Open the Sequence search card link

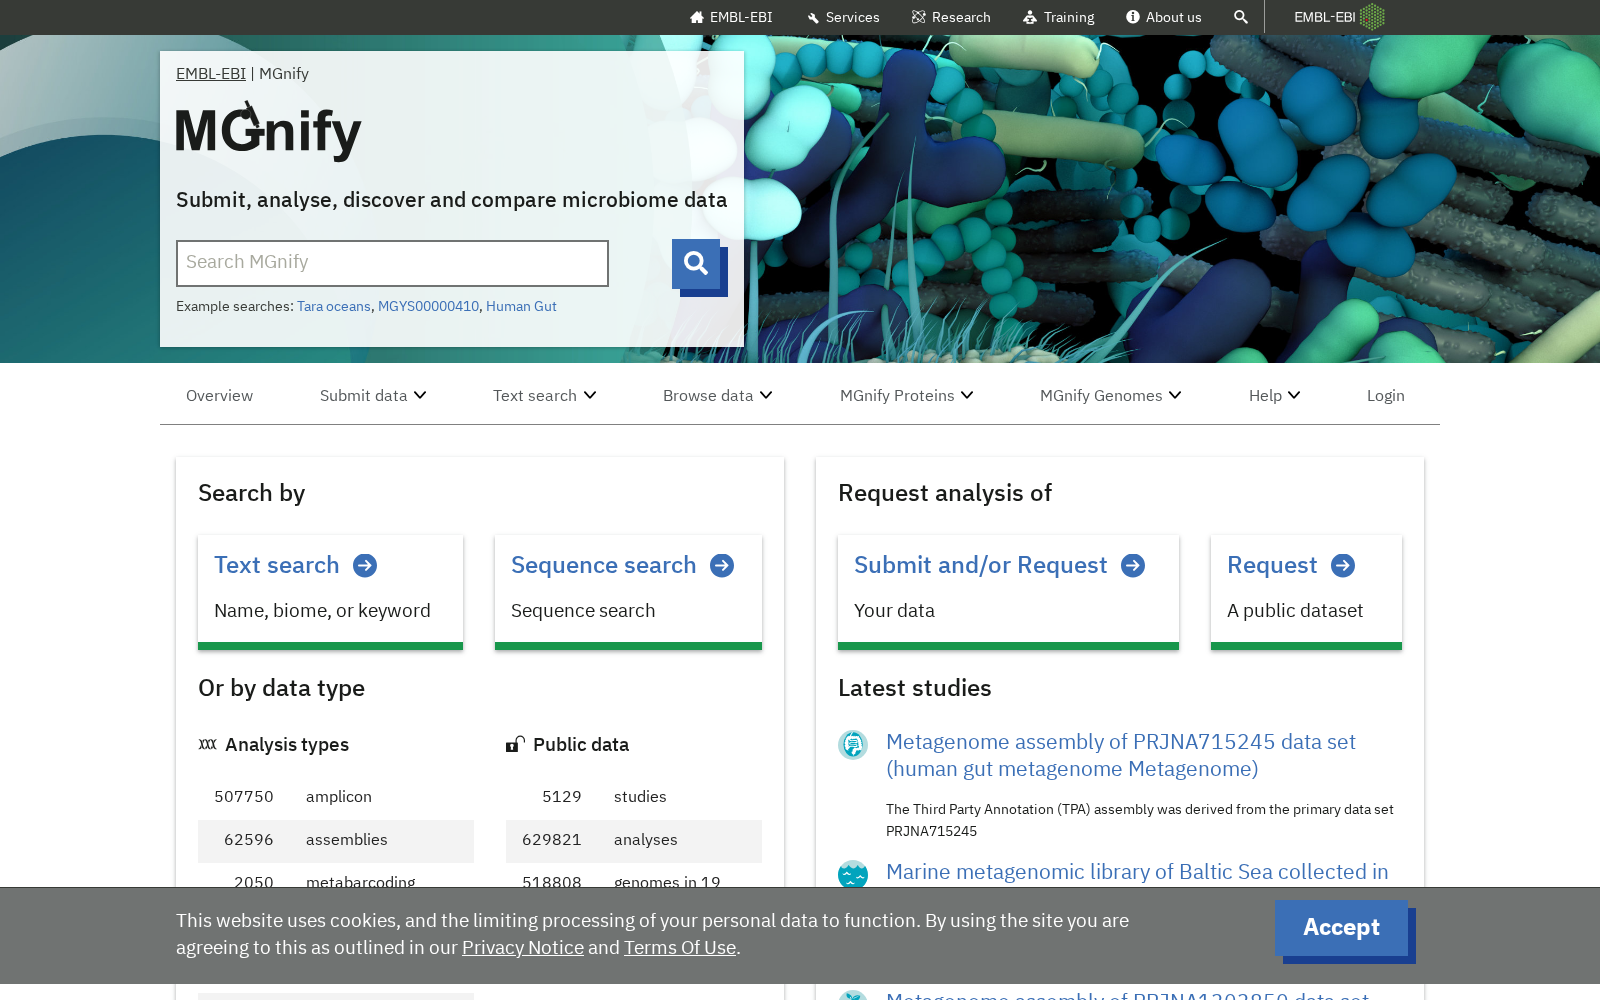pos(603,566)
